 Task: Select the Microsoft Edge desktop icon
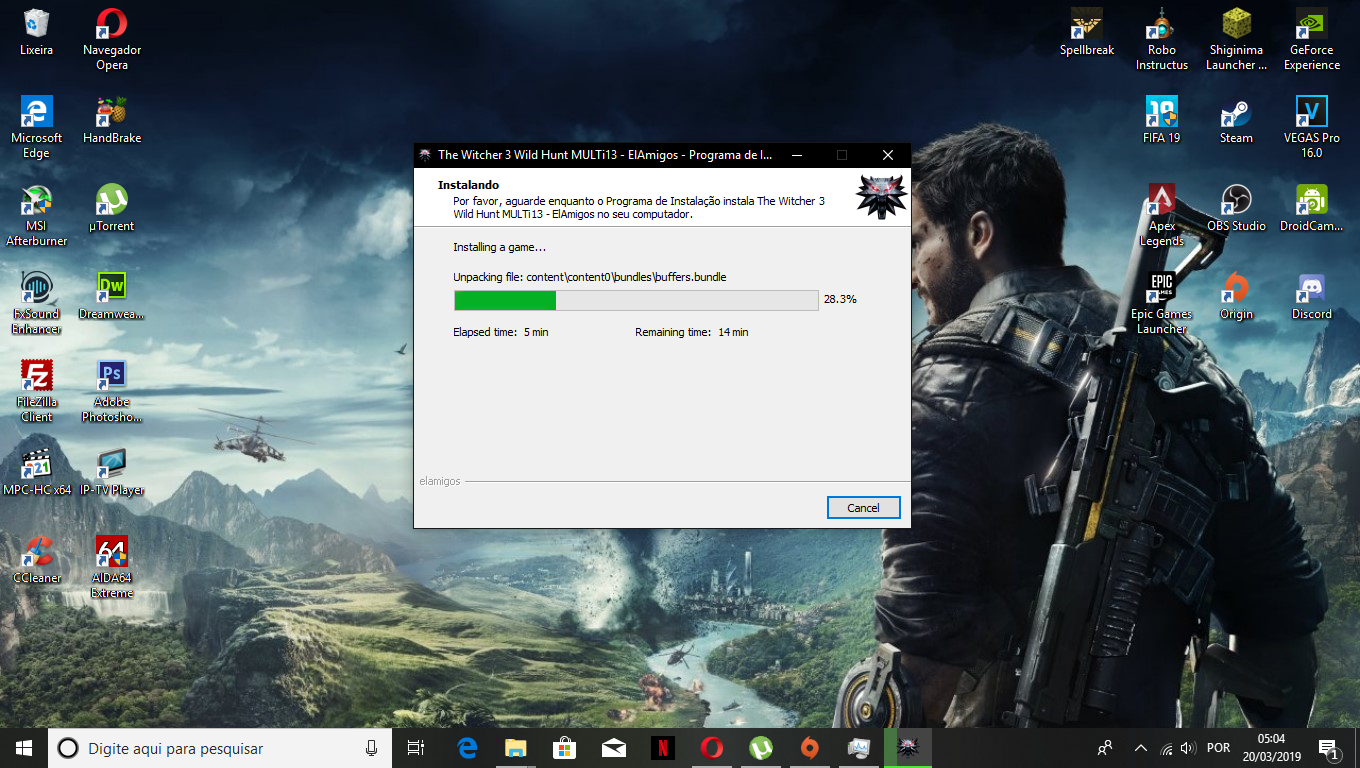coord(37,128)
